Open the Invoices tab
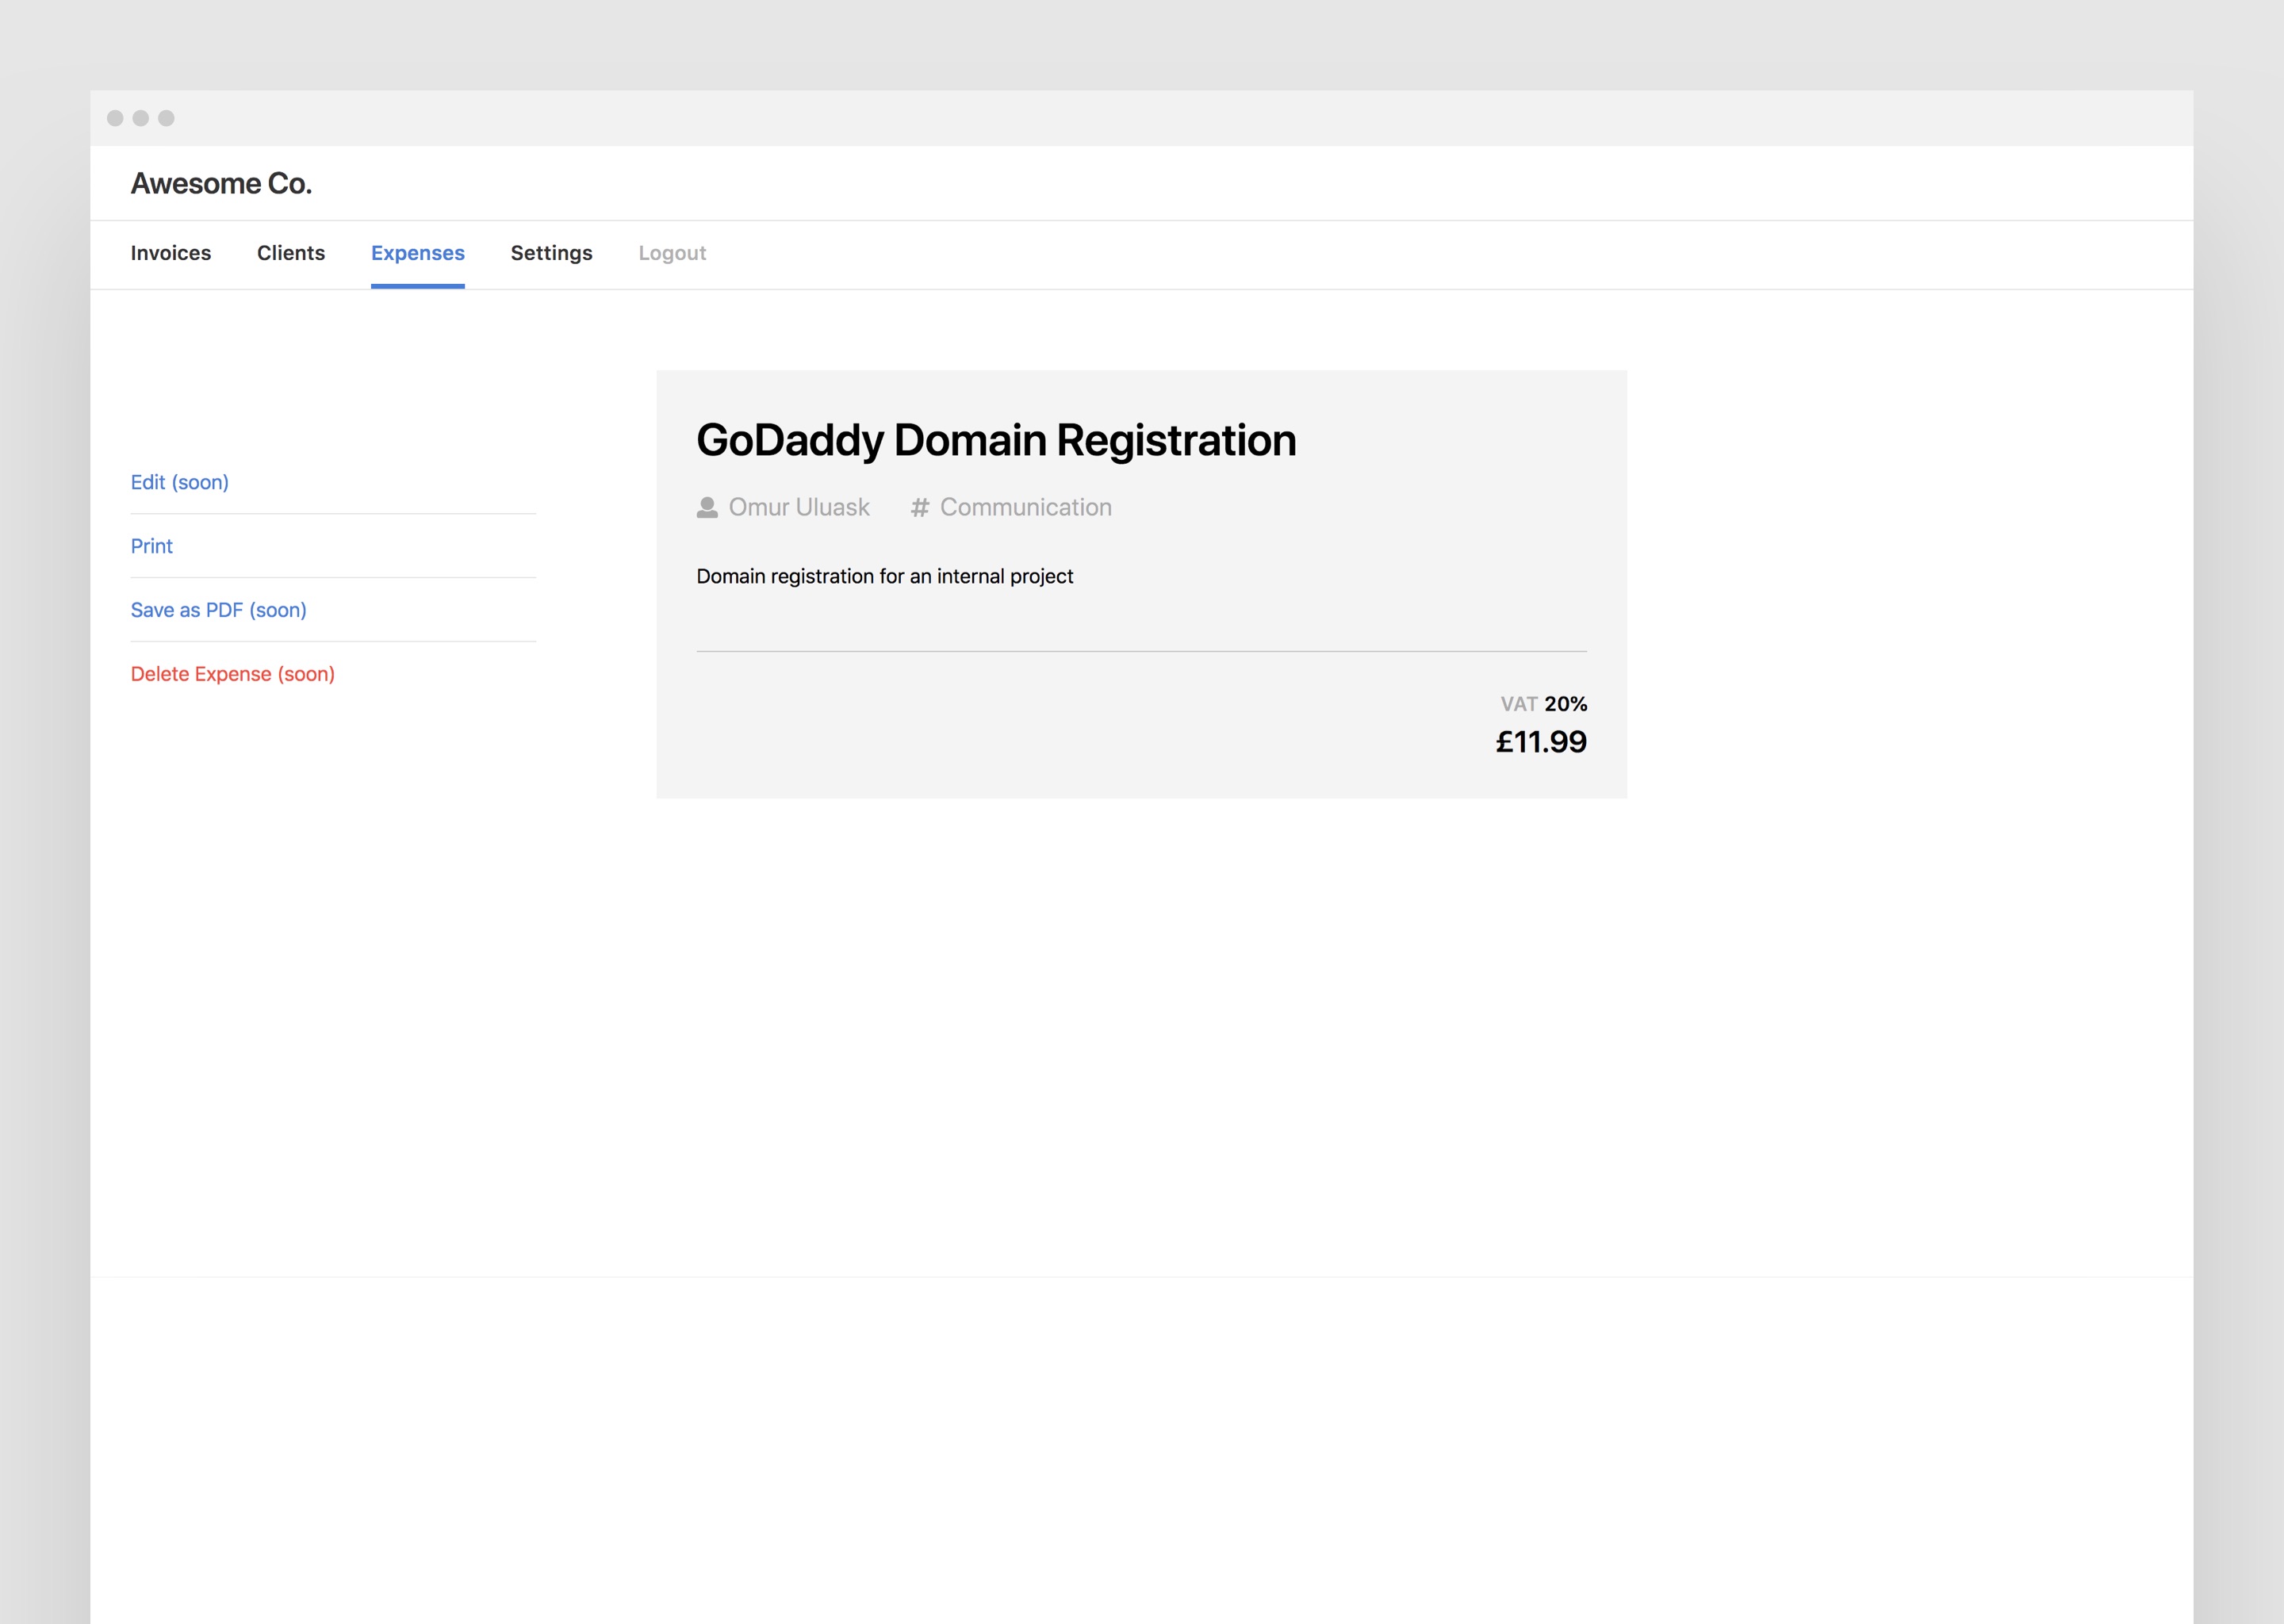2284x1624 pixels. [170, 253]
